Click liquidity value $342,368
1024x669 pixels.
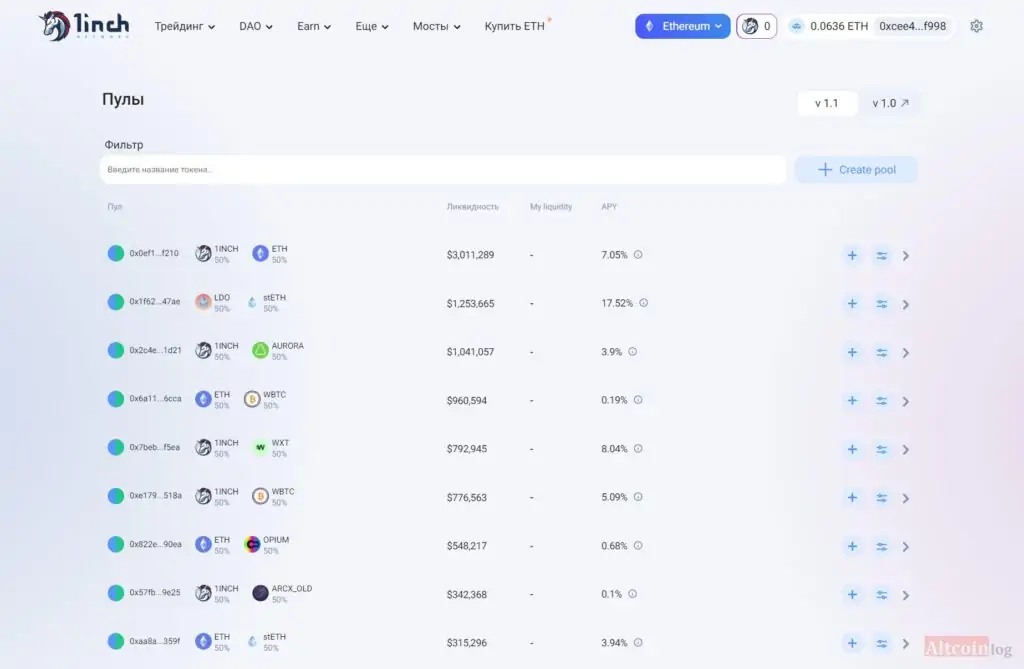[467, 595]
